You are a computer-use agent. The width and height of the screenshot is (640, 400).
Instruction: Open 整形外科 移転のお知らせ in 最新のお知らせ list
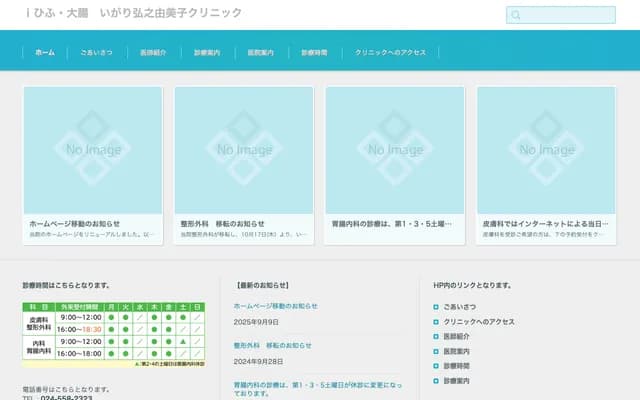[272, 345]
